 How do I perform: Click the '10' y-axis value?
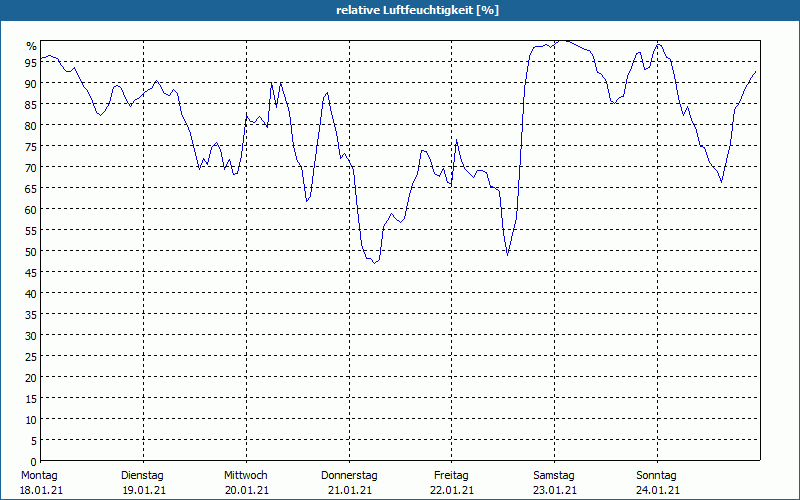31,420
